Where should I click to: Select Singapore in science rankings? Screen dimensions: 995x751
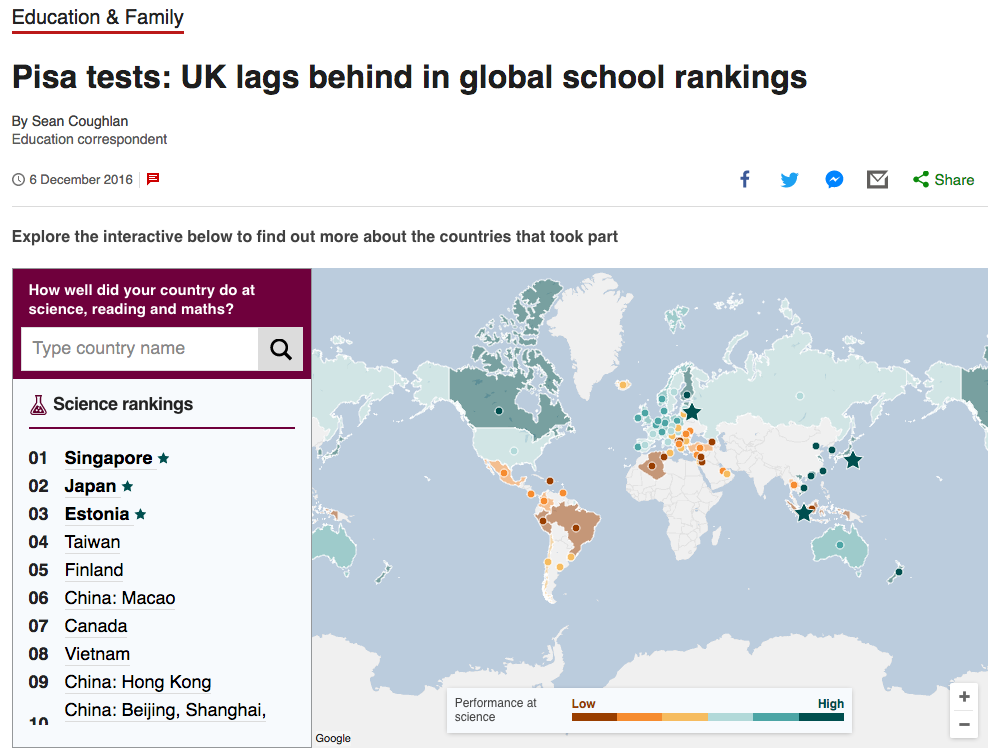coord(108,458)
